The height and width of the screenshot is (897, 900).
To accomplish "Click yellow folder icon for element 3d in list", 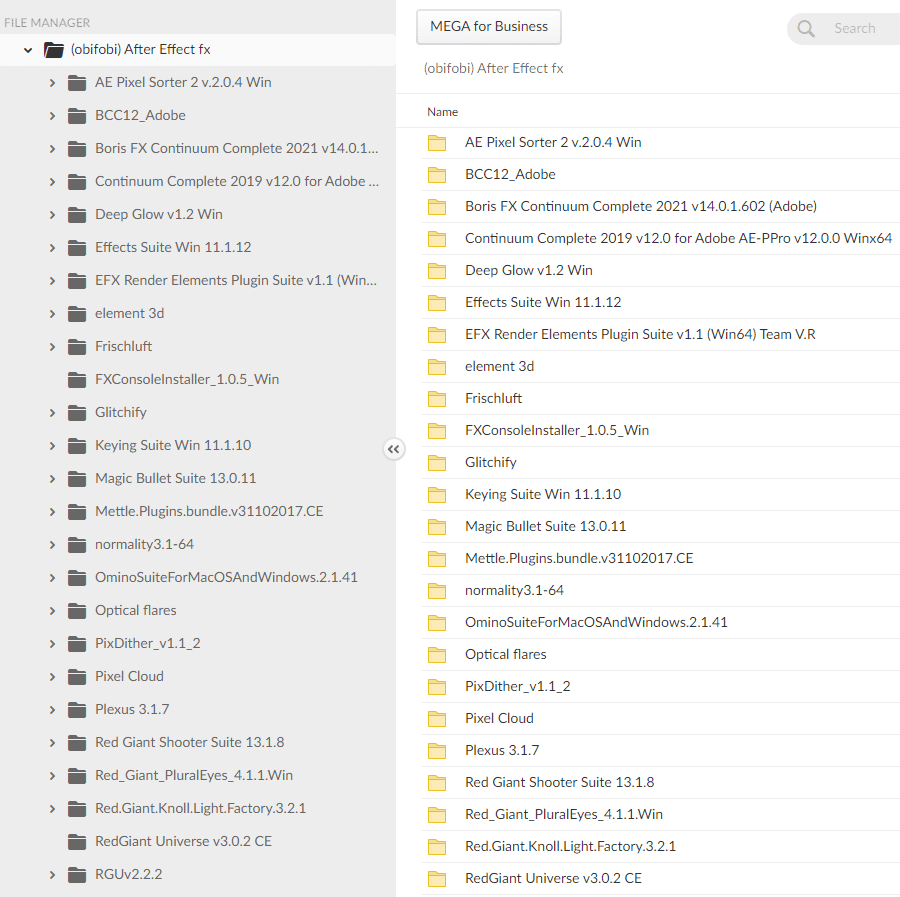I will pyautogui.click(x=437, y=367).
